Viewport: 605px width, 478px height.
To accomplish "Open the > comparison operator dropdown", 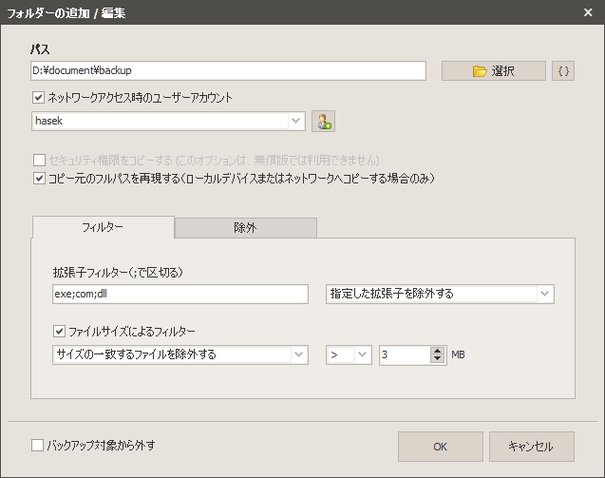I will point(361,354).
